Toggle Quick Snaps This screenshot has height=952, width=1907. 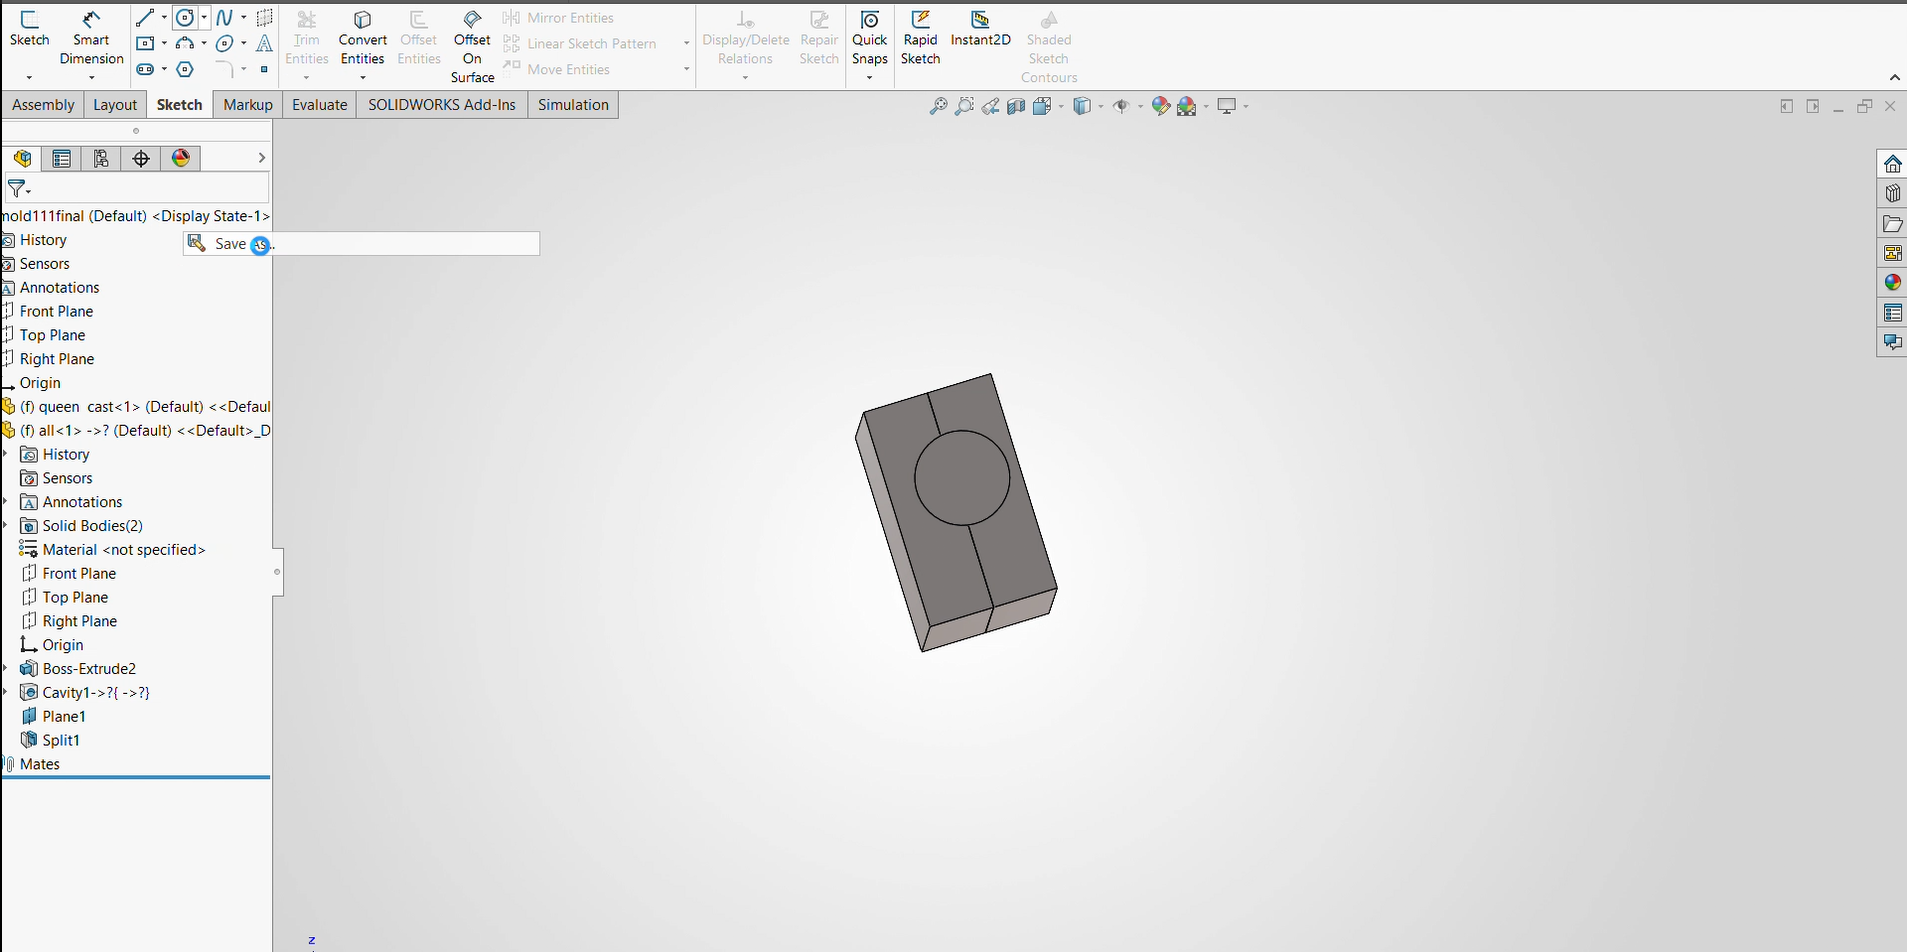click(869, 38)
